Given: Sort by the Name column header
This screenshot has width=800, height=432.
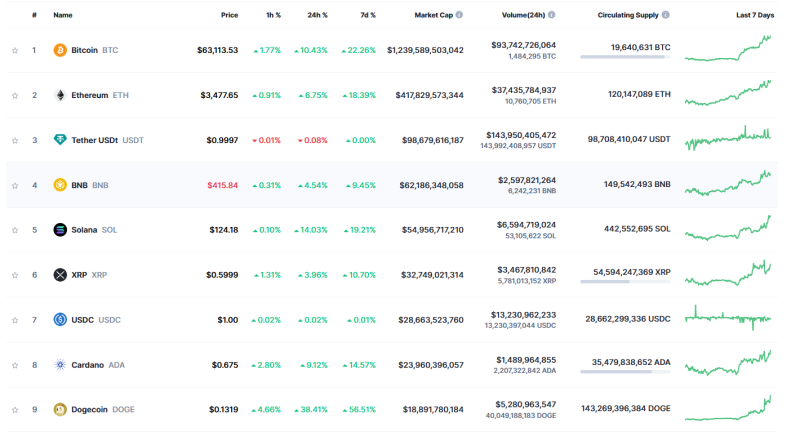Looking at the screenshot, I should pyautogui.click(x=63, y=15).
